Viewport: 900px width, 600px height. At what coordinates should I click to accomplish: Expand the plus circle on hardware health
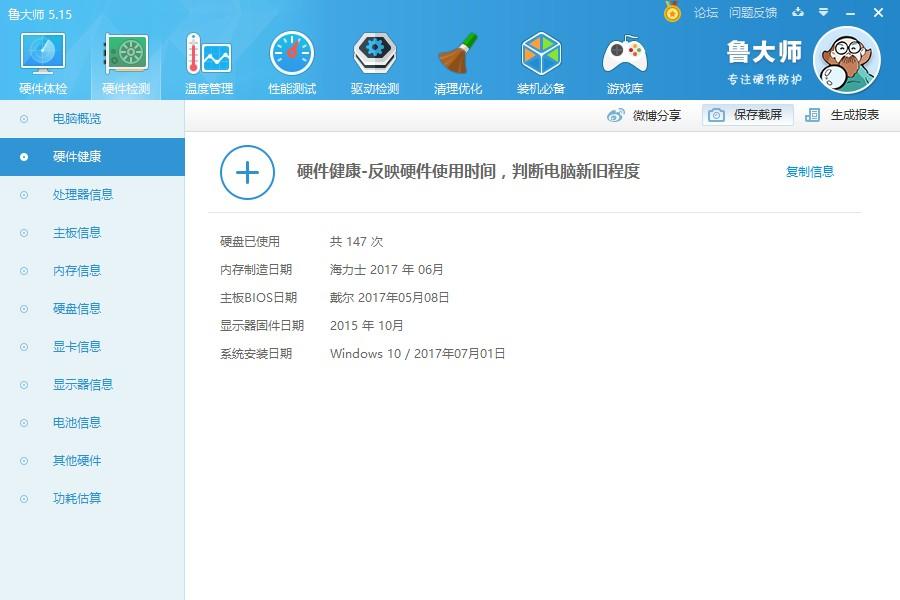(246, 172)
